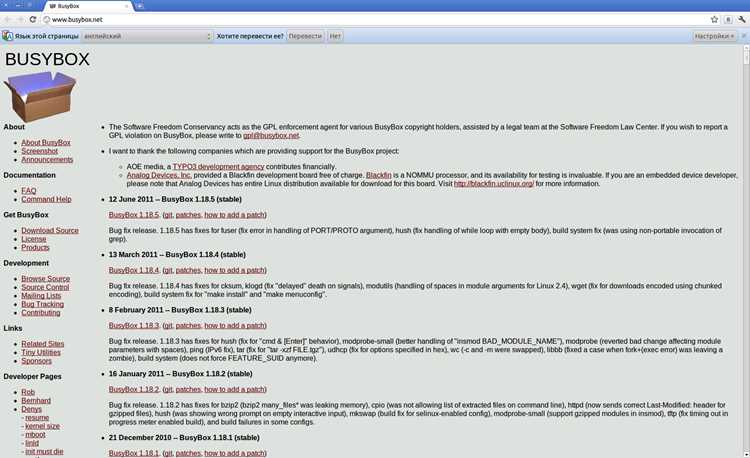Screen dimensions: 750x458
Task: Bookmark this page with the star icon
Action: [x=715, y=20]
